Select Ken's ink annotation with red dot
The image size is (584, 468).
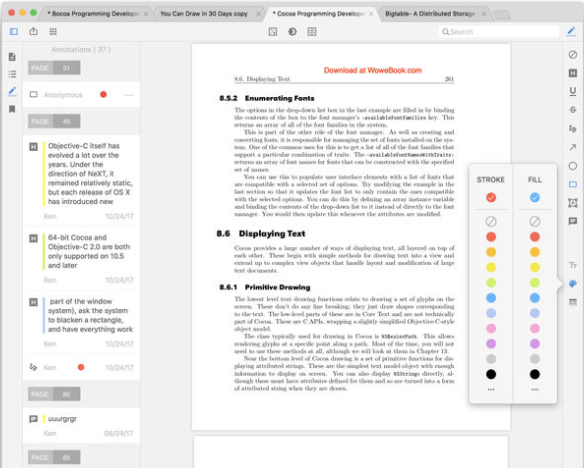click(x=81, y=367)
